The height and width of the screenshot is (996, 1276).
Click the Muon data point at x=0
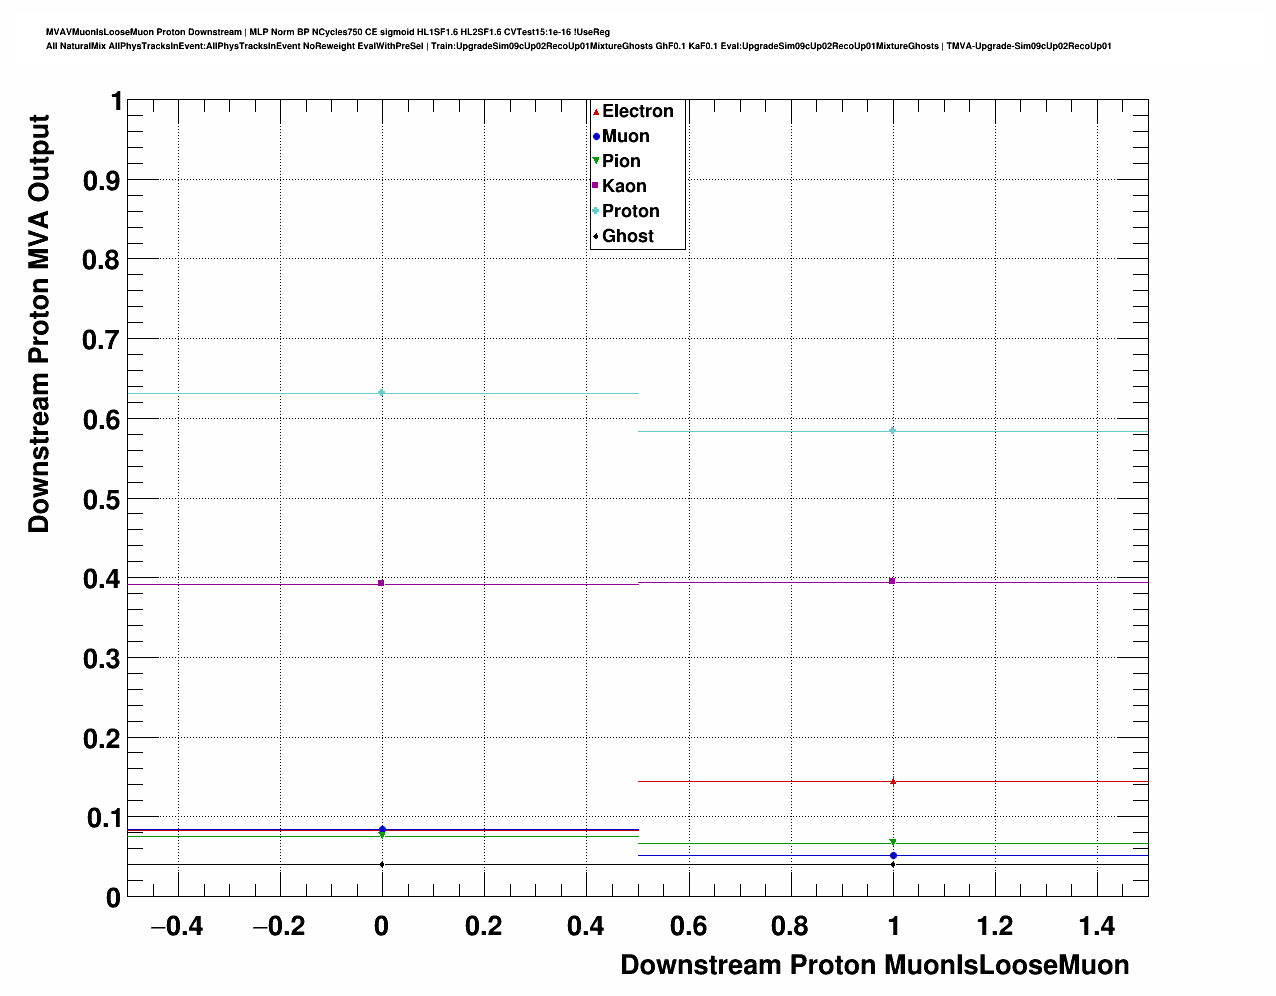[382, 829]
